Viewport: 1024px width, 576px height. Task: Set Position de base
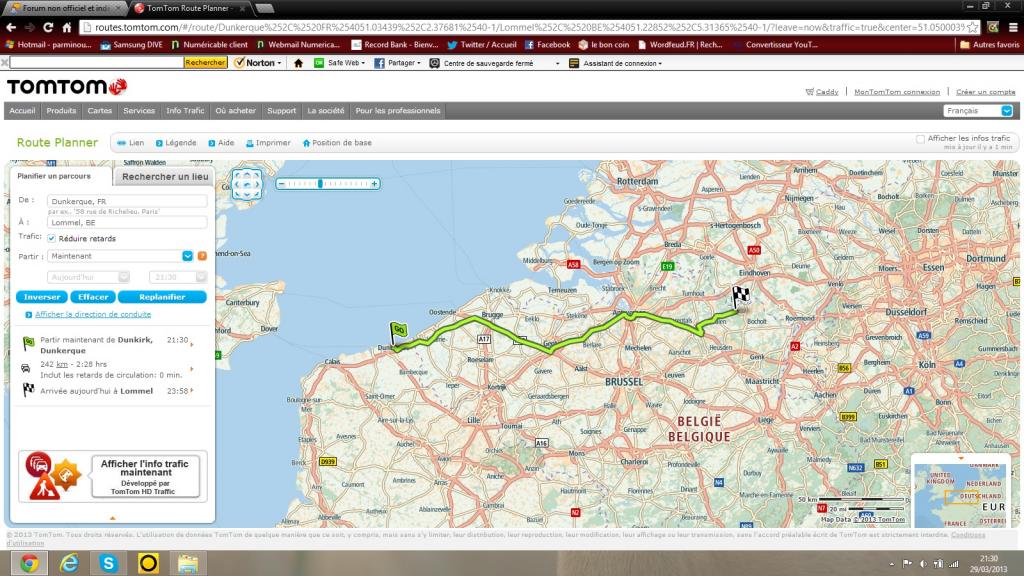(336, 143)
